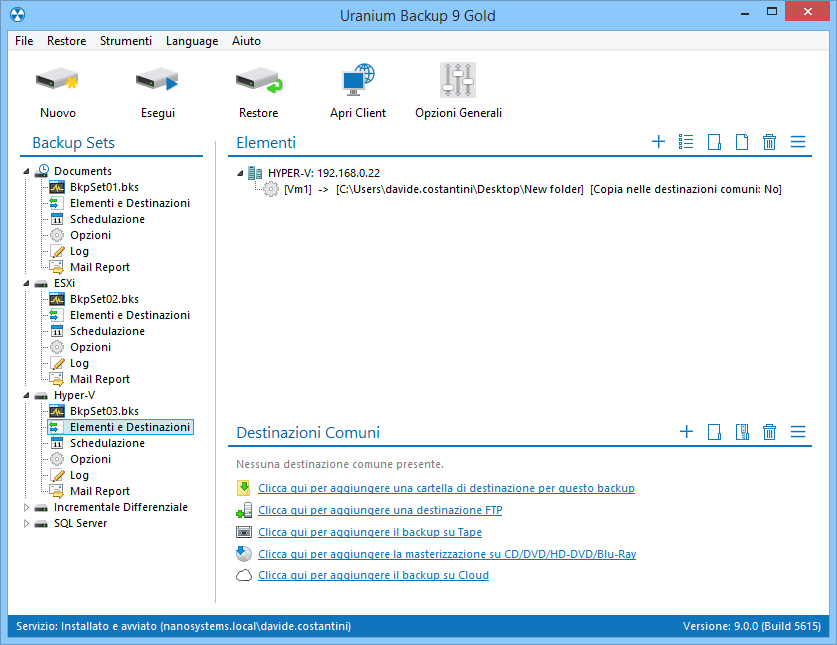Image resolution: width=837 pixels, height=645 pixels.
Task: Click the CD/DVD burning disc icon
Action: [244, 554]
